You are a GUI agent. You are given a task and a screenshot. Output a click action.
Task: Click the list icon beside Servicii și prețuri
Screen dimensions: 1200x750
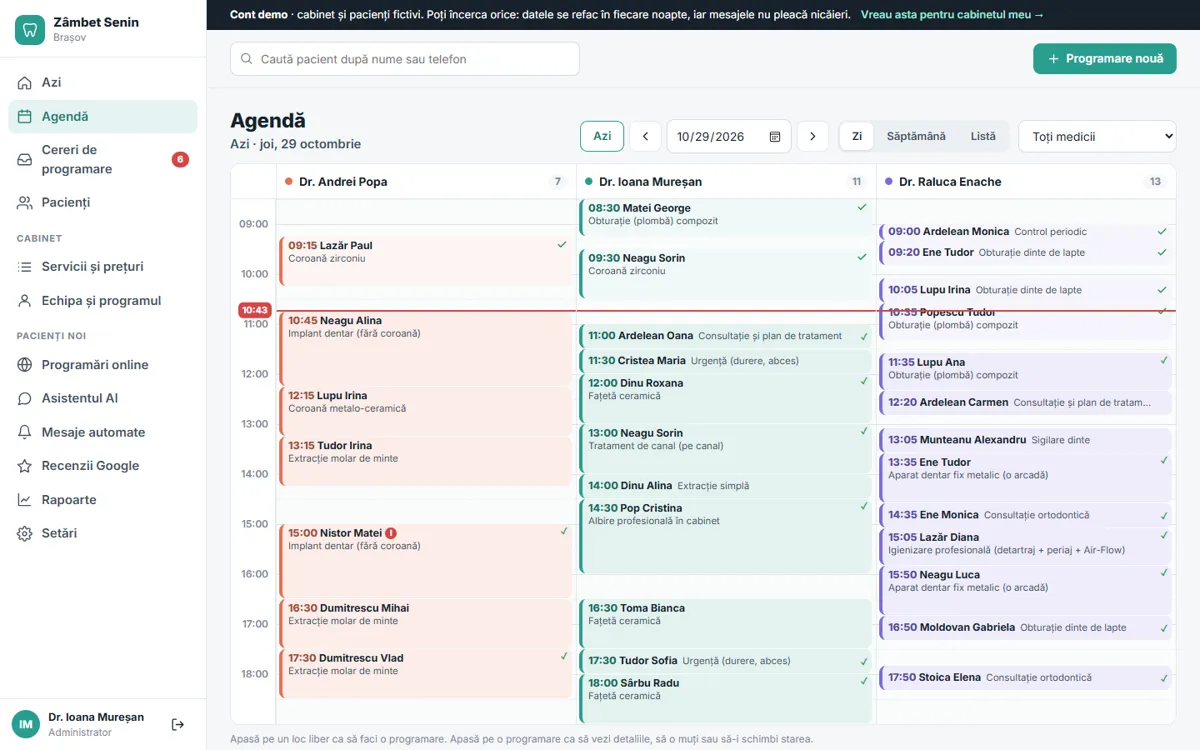(25, 267)
